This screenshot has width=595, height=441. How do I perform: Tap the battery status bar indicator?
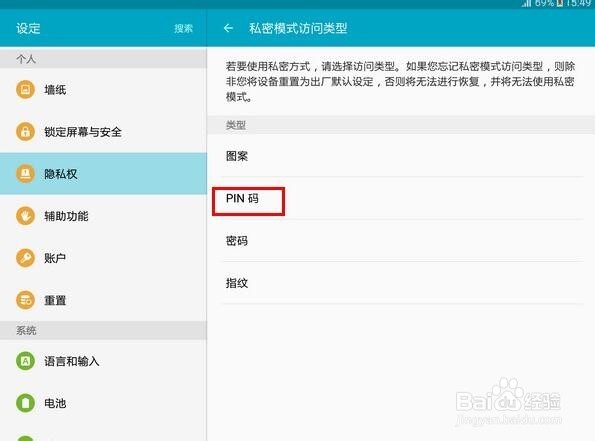(559, 3)
